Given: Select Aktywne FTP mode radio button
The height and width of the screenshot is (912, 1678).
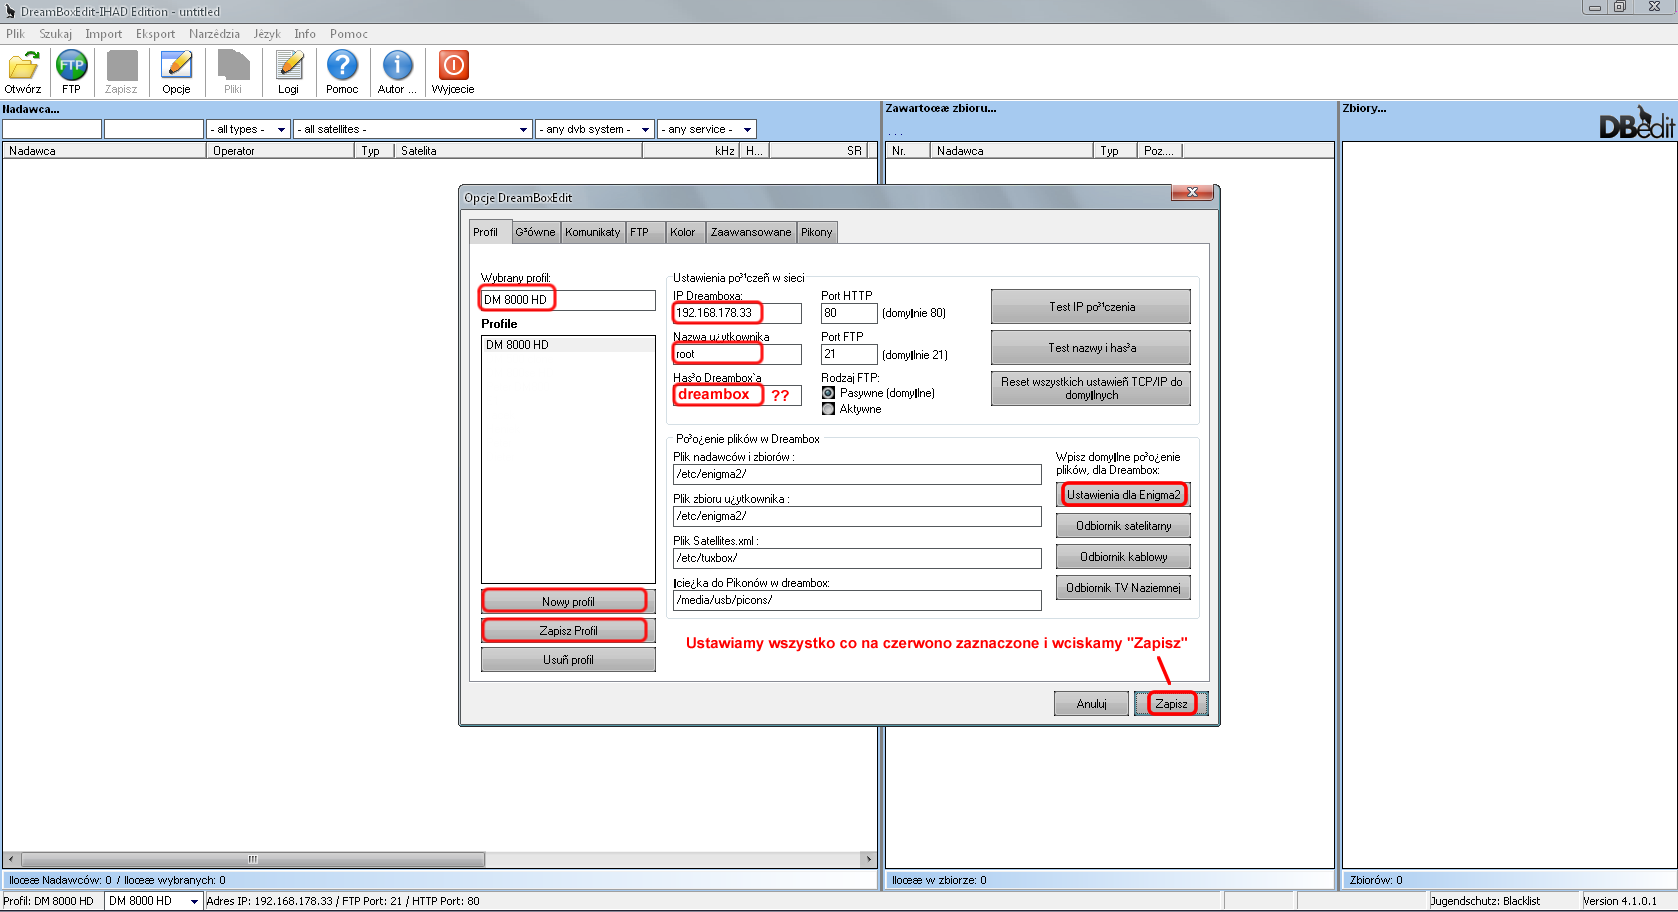Looking at the screenshot, I should coord(828,409).
